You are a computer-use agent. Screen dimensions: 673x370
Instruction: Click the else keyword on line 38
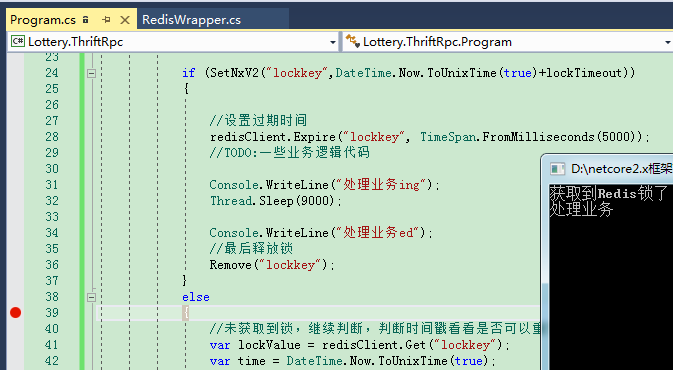[196, 297]
